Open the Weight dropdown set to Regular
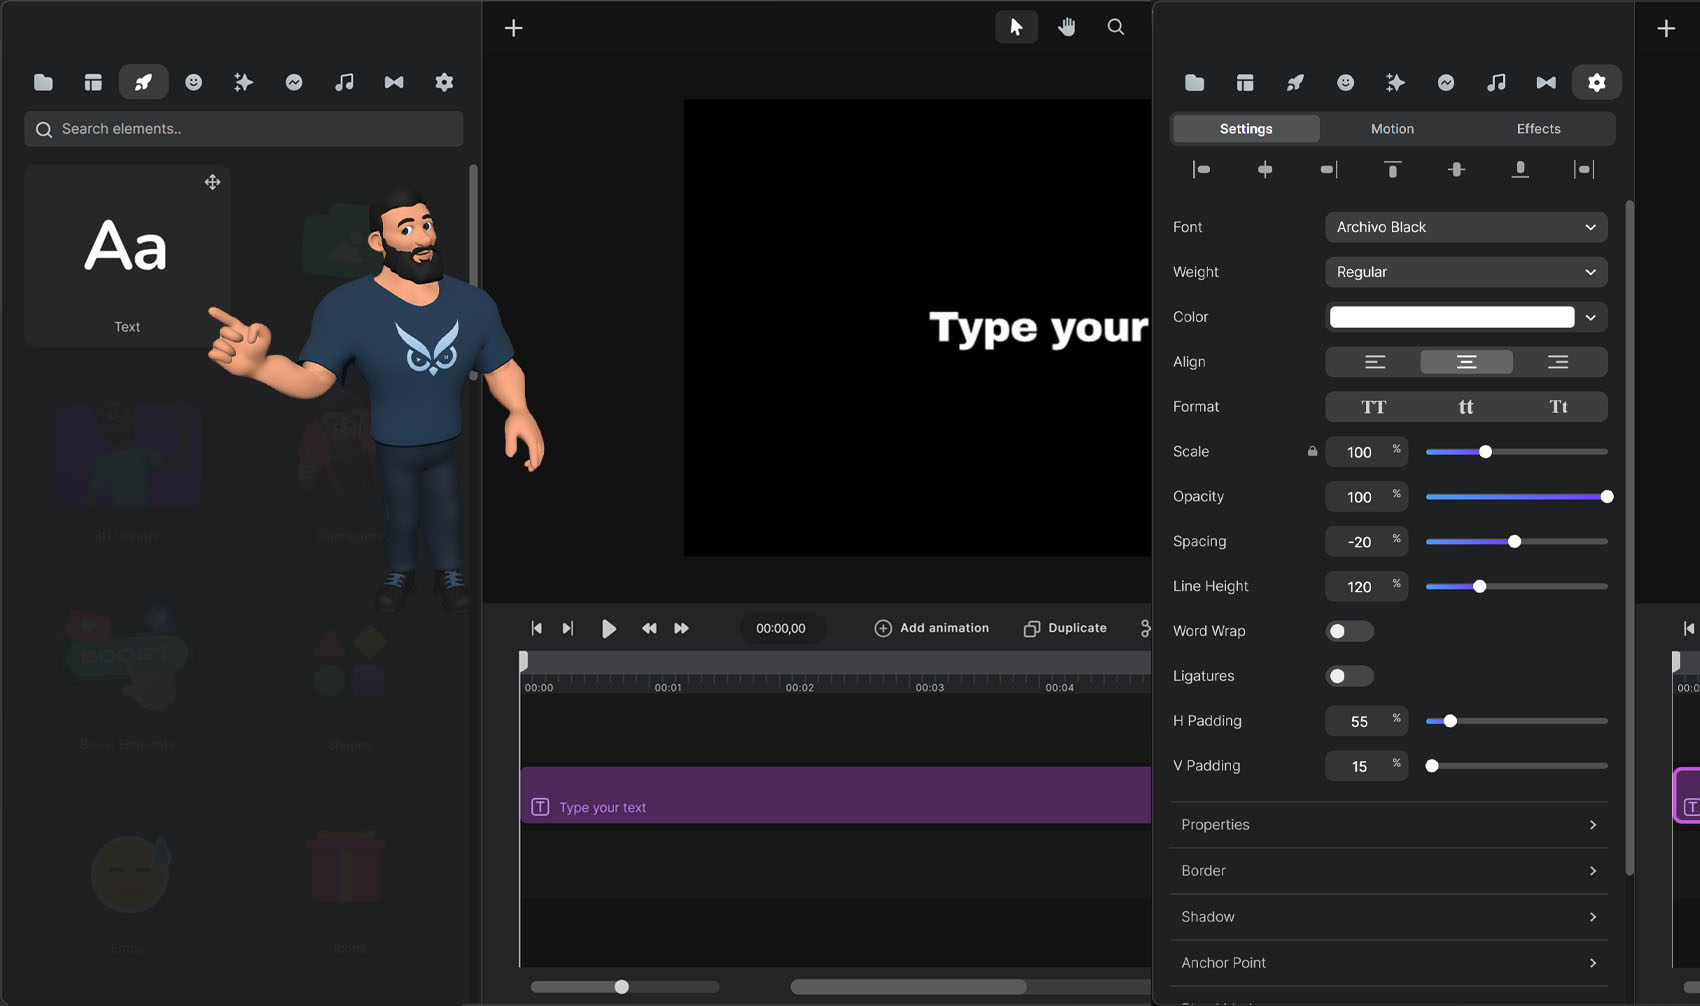Viewport: 1700px width, 1006px height. pyautogui.click(x=1465, y=272)
